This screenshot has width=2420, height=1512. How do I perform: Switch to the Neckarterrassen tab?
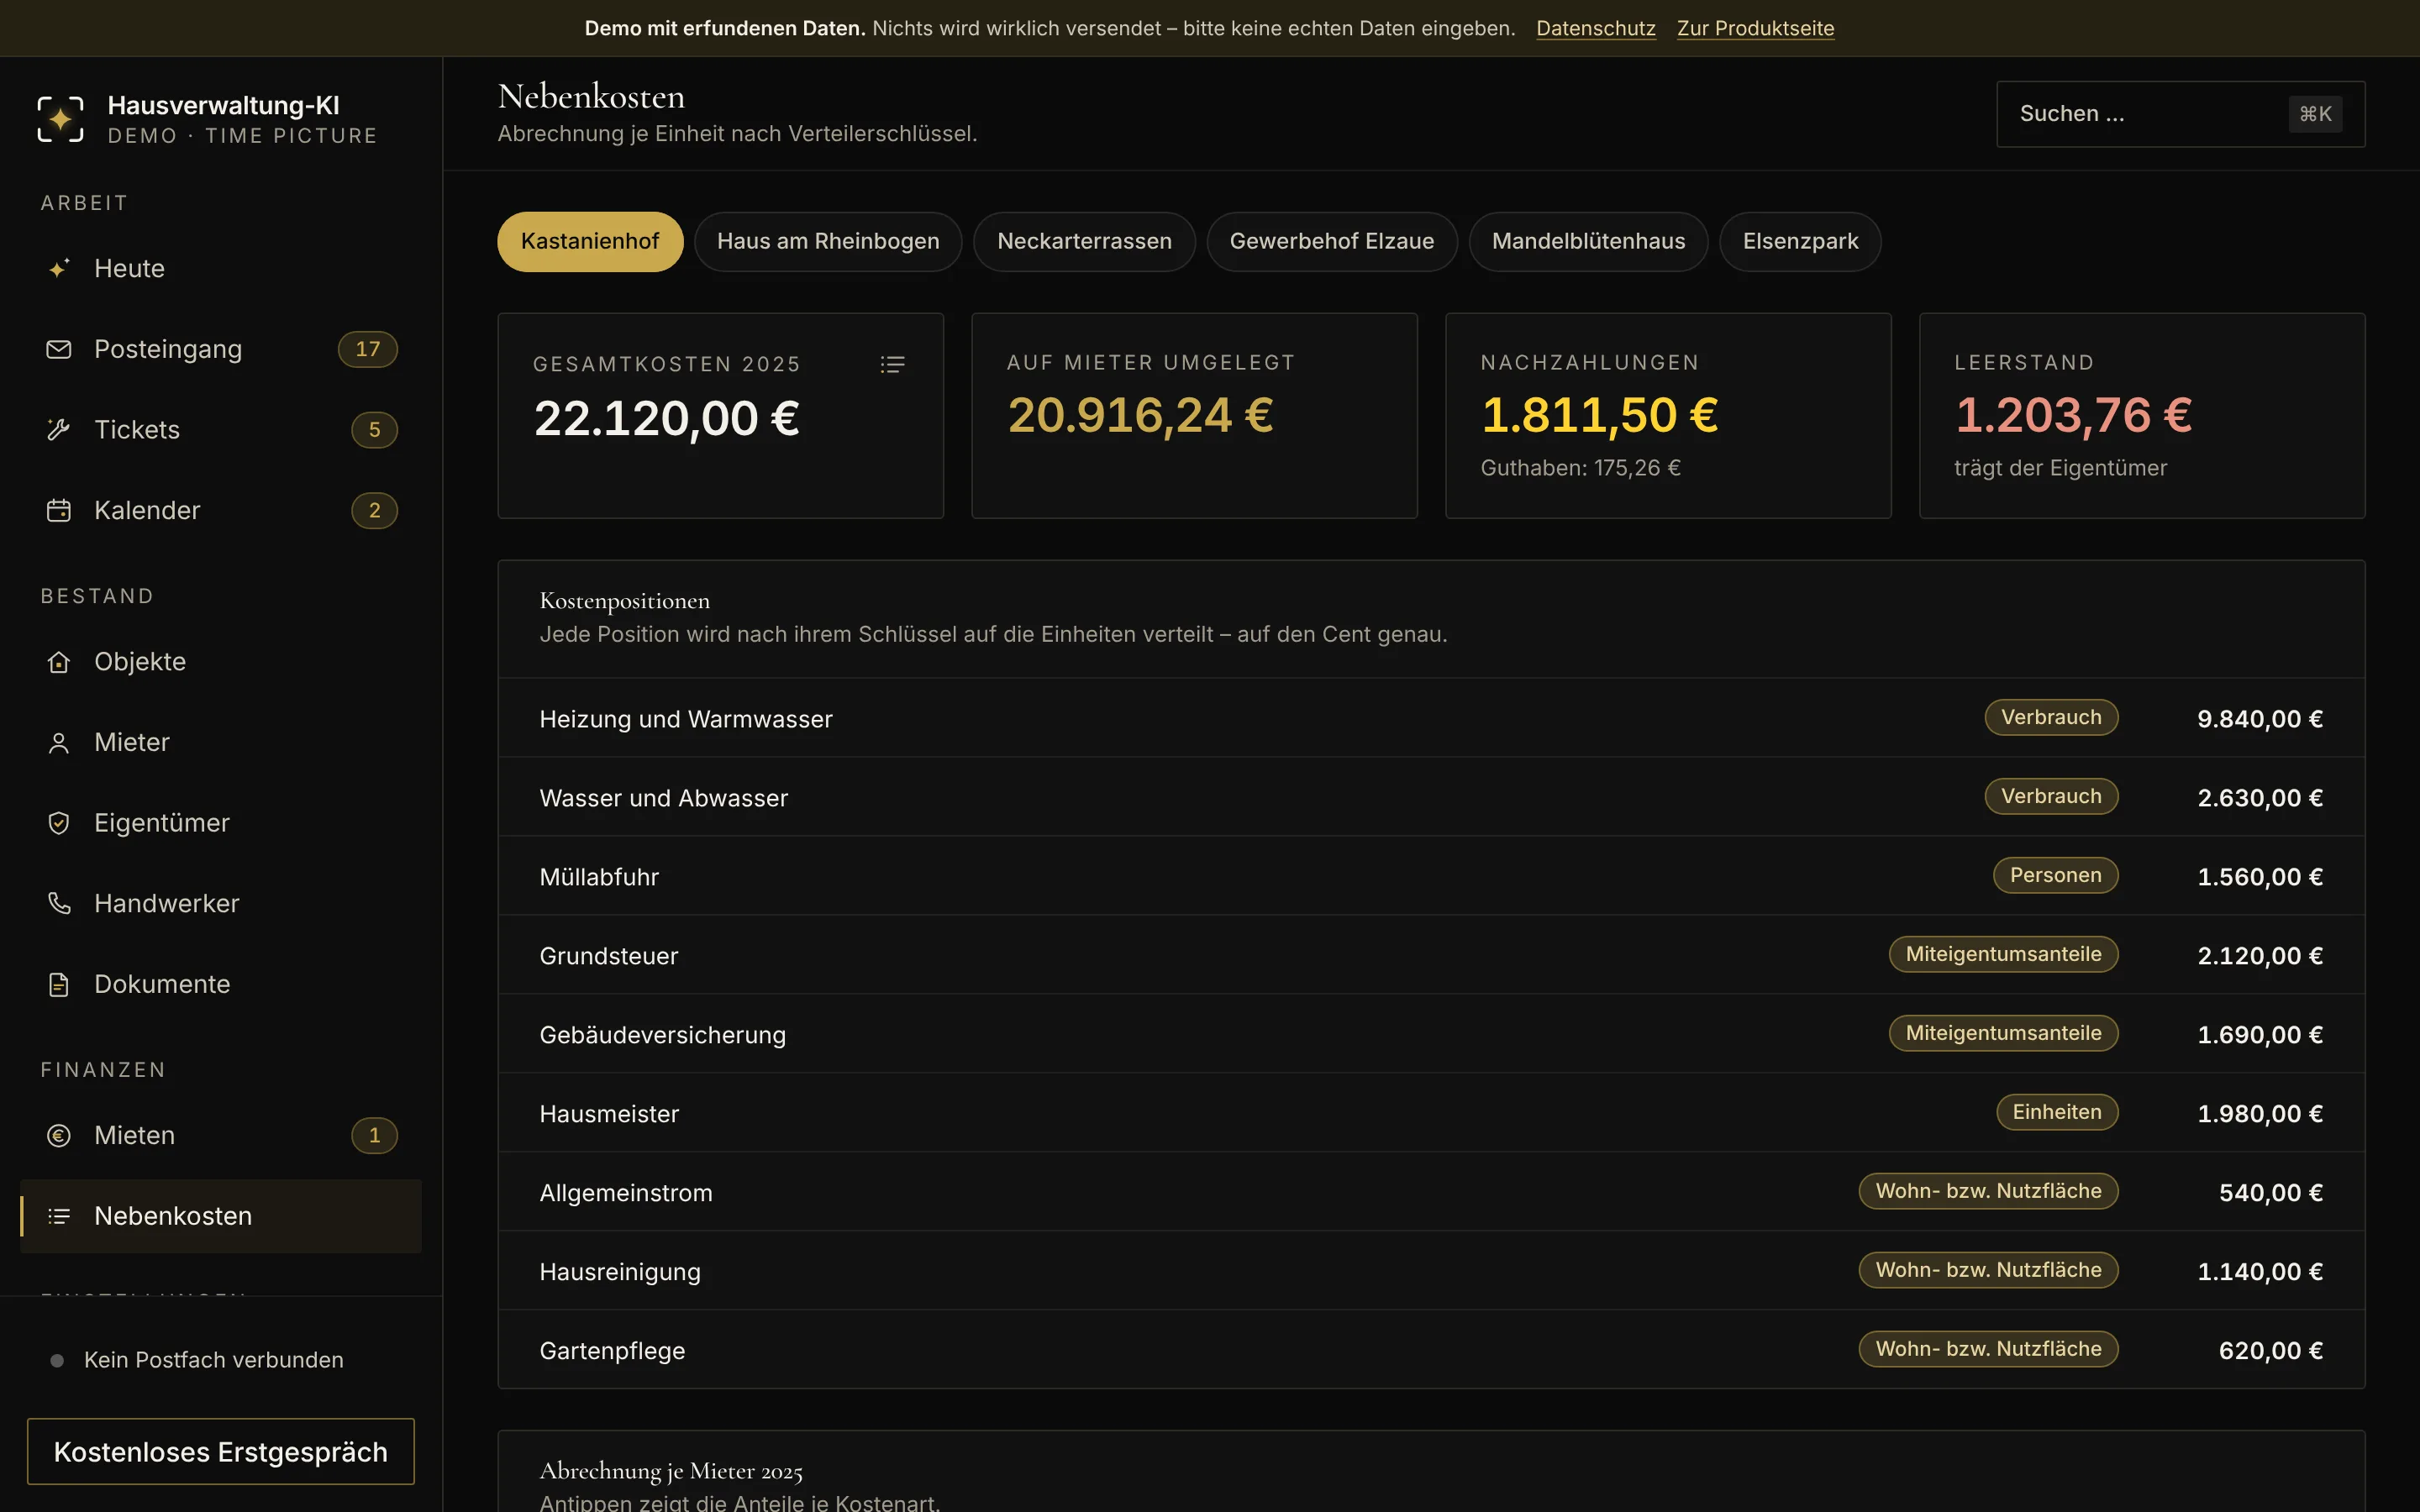pos(1084,241)
